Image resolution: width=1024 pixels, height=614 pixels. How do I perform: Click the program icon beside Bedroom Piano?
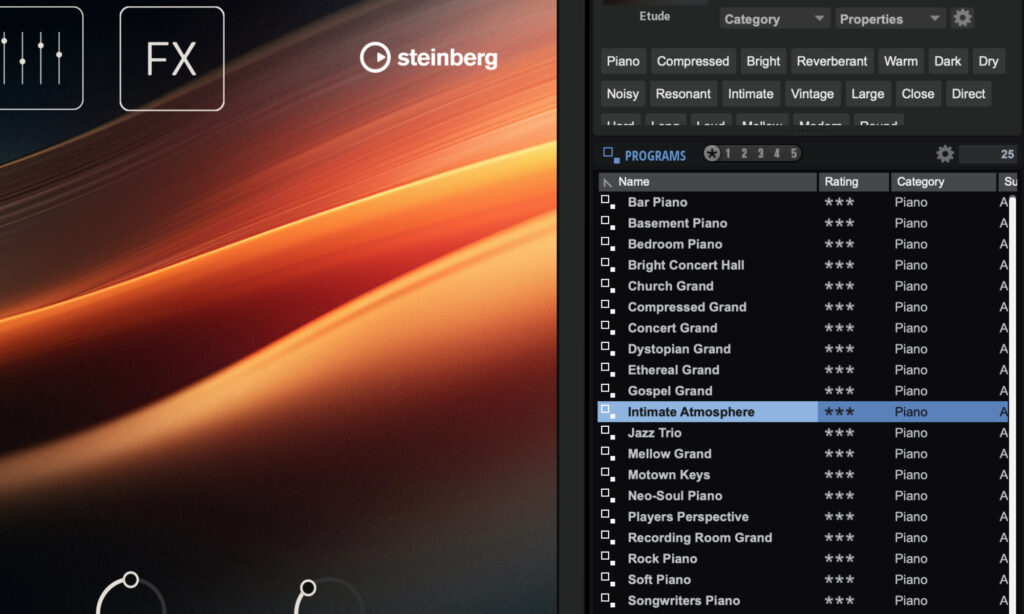(x=608, y=244)
